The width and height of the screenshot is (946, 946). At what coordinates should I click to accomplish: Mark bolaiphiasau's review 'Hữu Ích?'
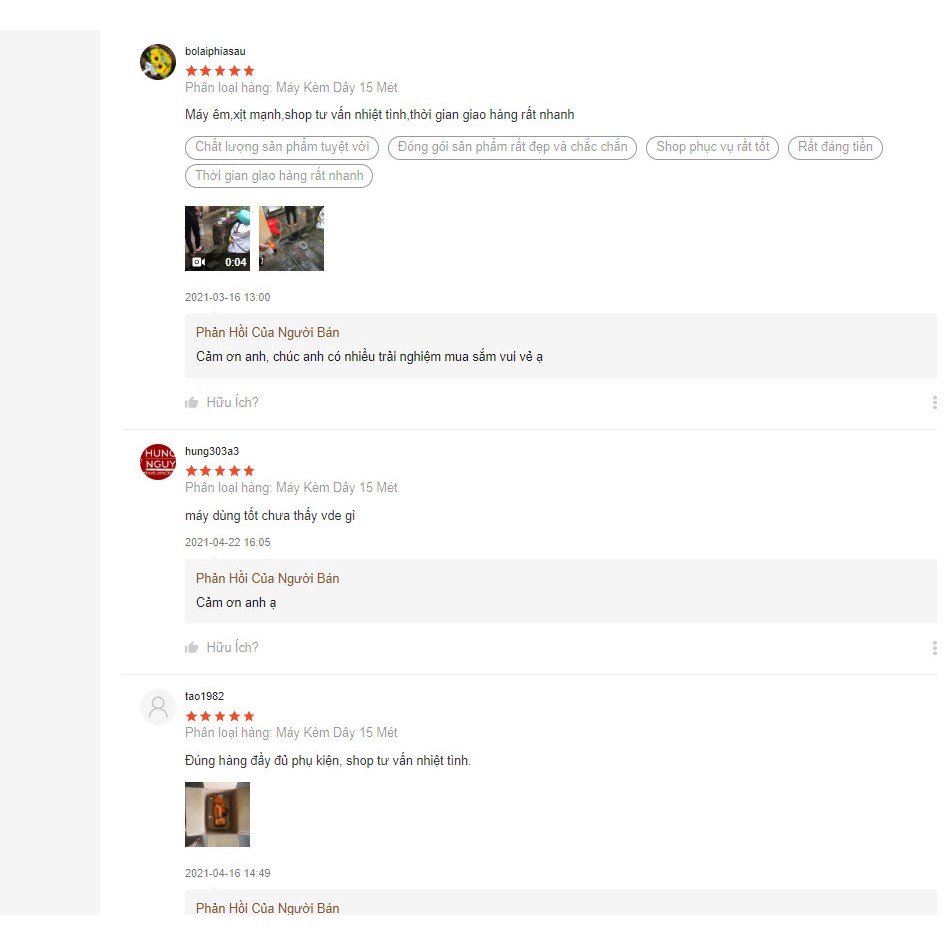pos(232,403)
